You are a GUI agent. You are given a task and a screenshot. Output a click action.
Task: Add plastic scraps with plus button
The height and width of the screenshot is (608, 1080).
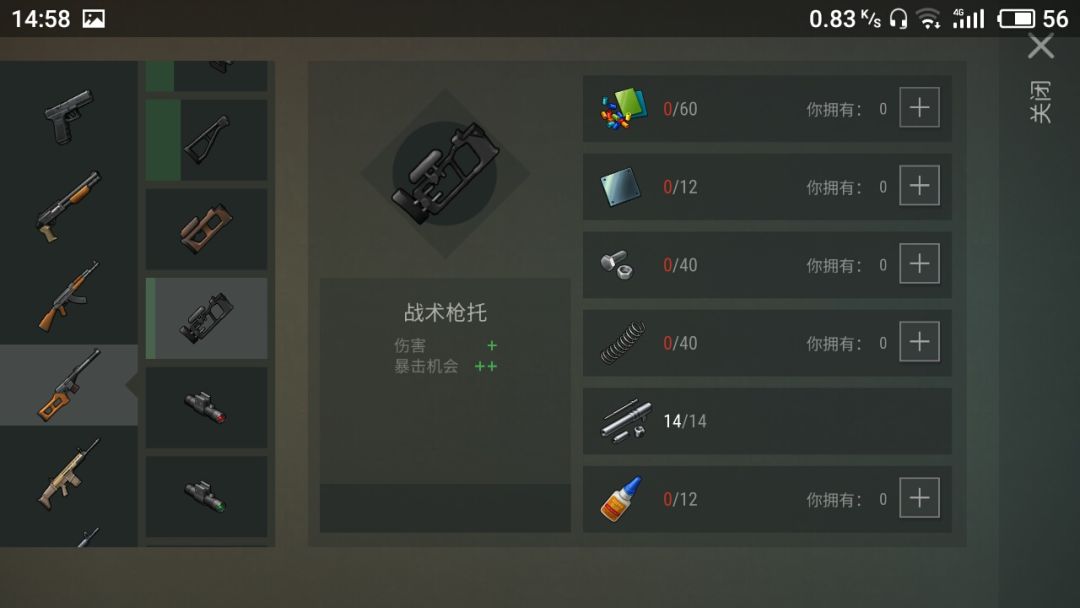(x=919, y=107)
